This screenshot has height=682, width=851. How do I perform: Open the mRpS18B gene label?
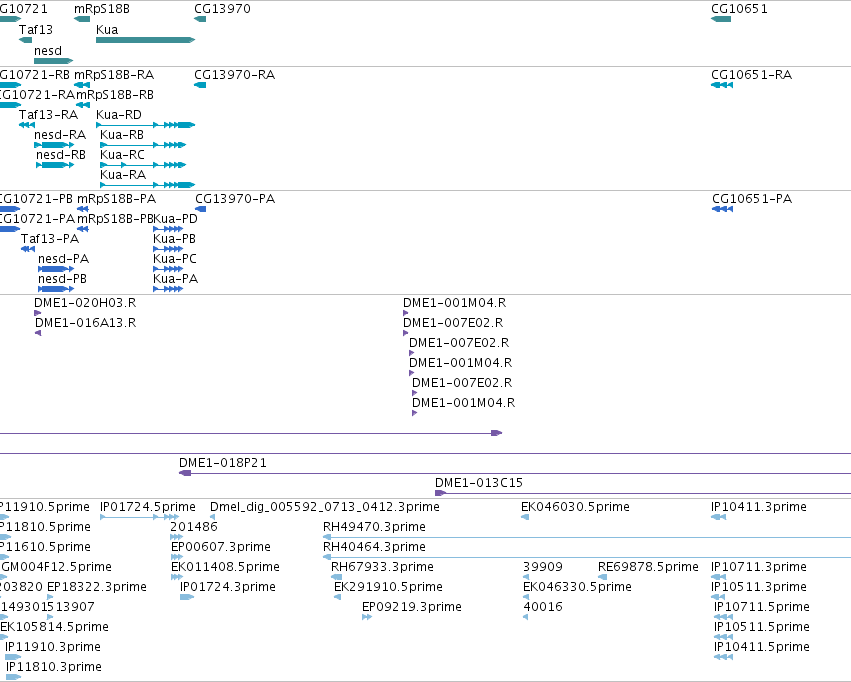pos(101,9)
